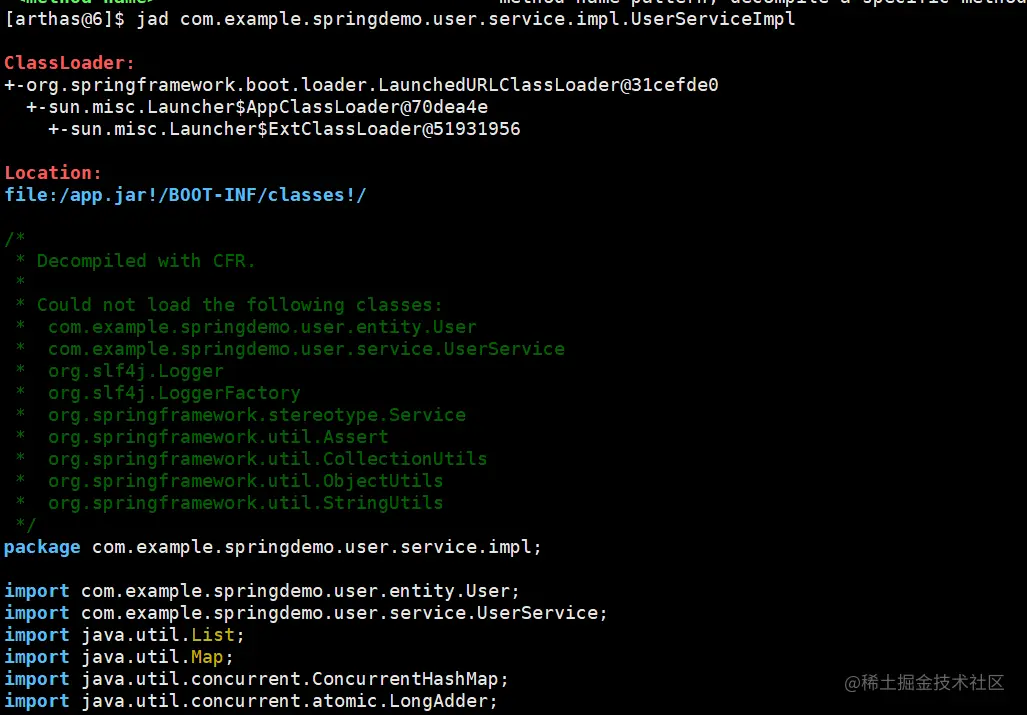Image resolution: width=1027 pixels, height=715 pixels.
Task: Click the import of user.entity.User
Action: pyautogui.click(x=262, y=591)
